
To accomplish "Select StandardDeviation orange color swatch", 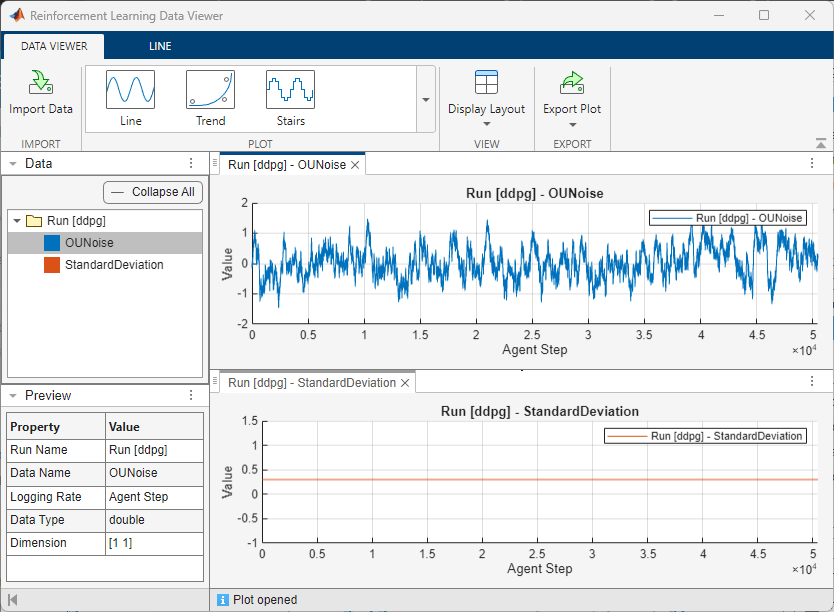I will point(52,265).
